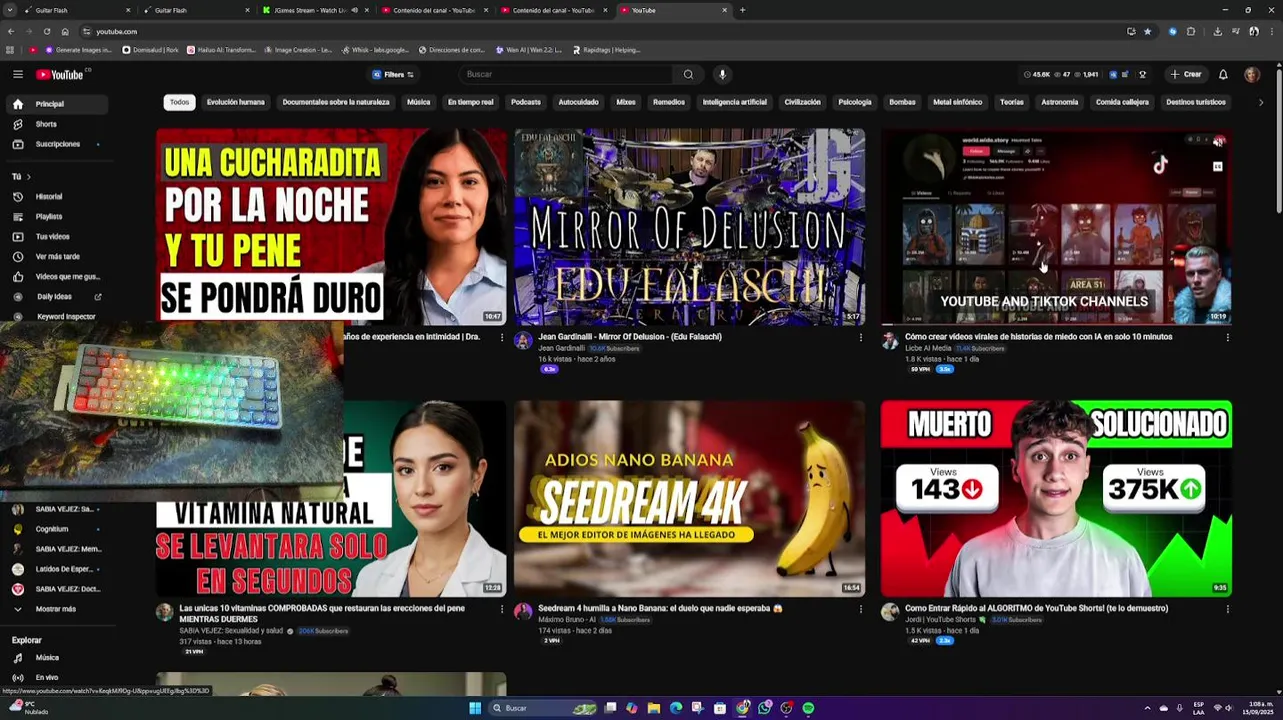Open the notifications bell
Image resolution: width=1283 pixels, height=720 pixels.
[x=1222, y=74]
